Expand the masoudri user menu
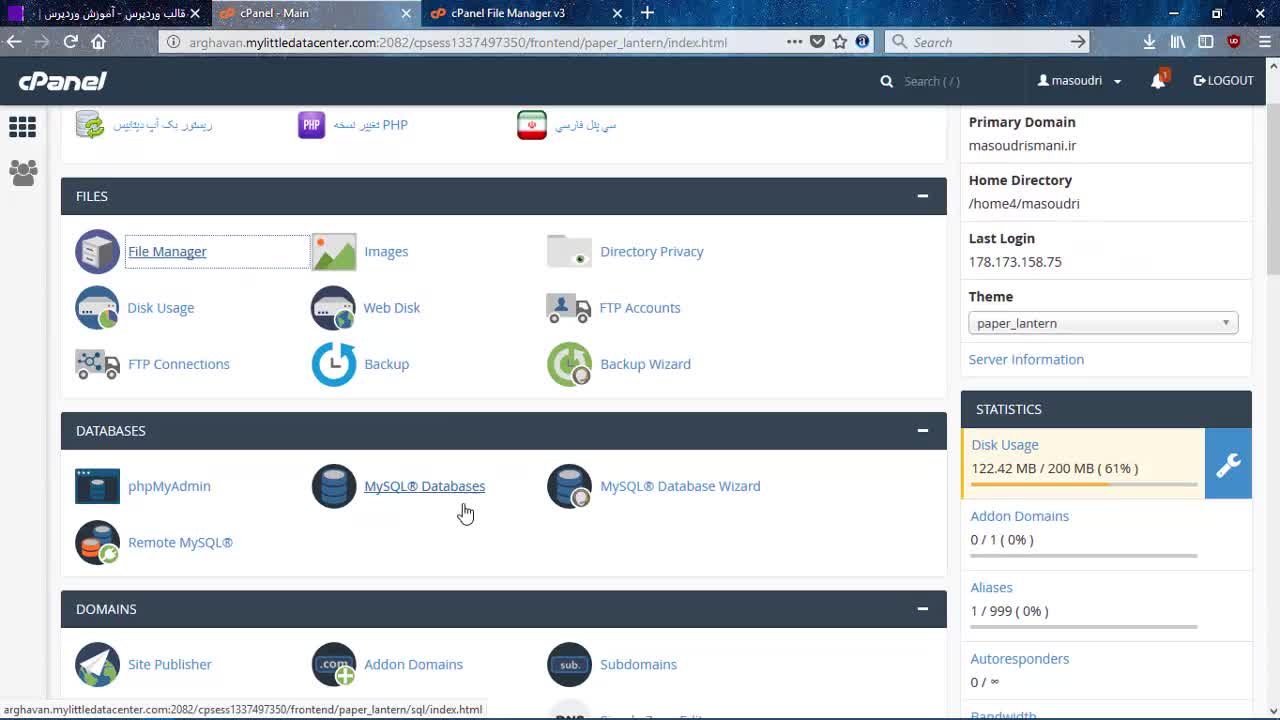Viewport: 1280px width, 720px height. click(x=1079, y=81)
